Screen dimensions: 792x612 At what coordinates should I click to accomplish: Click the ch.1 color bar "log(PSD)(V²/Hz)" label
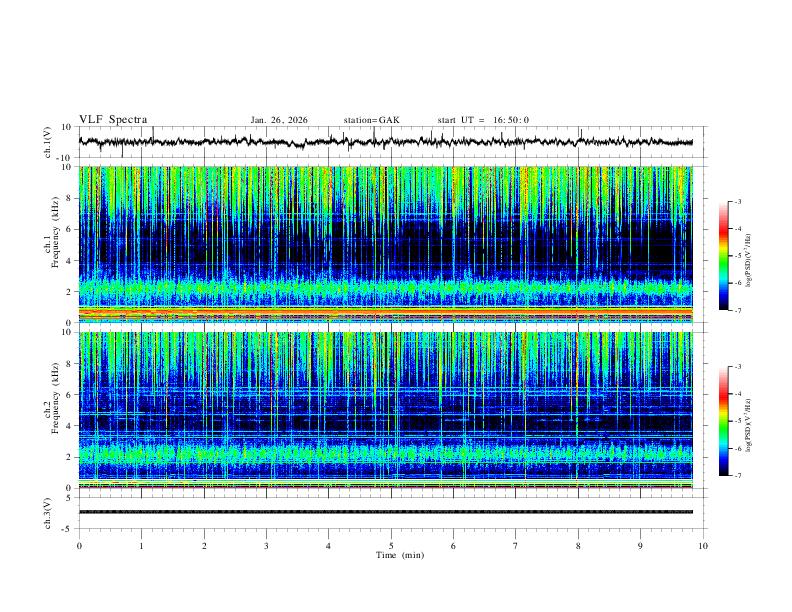[748, 260]
